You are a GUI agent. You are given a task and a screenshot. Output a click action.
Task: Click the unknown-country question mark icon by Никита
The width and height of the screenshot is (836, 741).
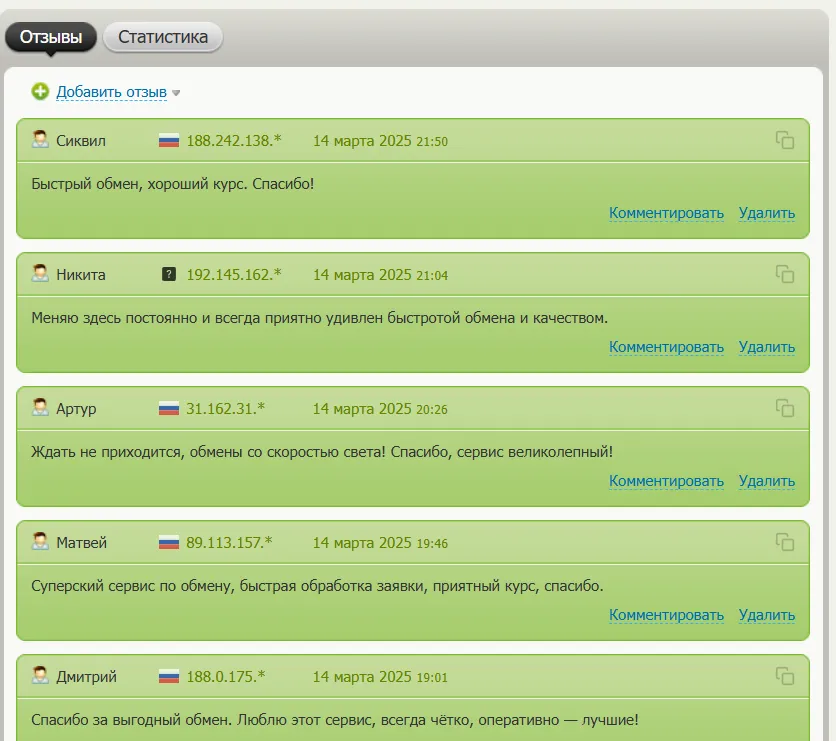pos(168,275)
